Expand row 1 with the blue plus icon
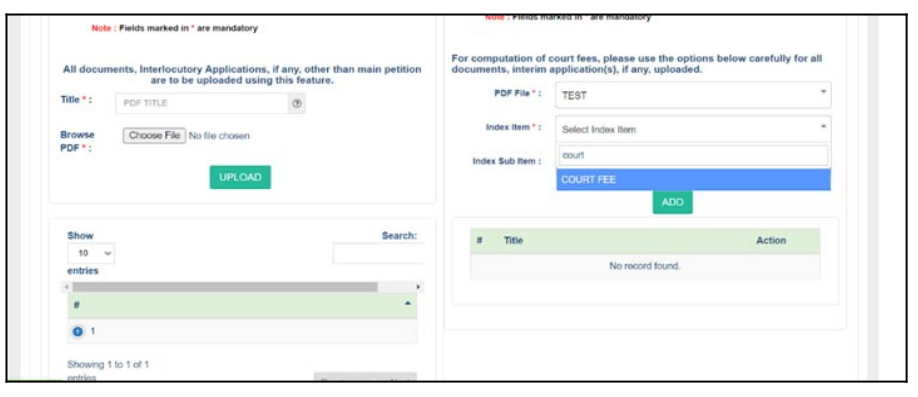 click(x=77, y=331)
